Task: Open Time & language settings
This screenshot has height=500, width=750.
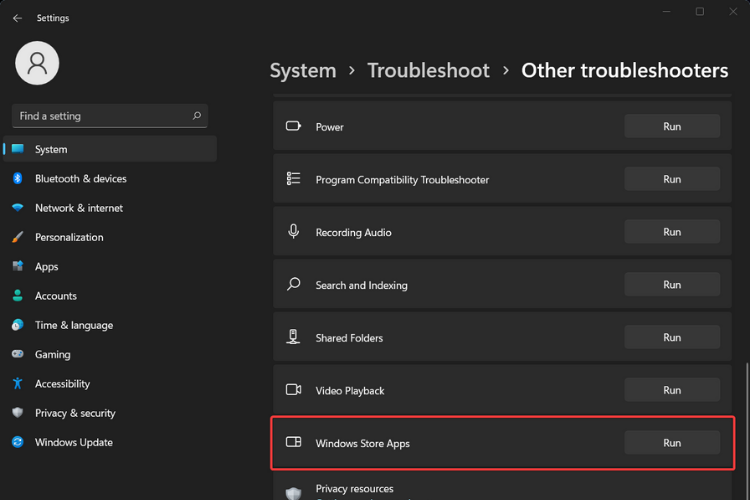Action: [x=110, y=325]
